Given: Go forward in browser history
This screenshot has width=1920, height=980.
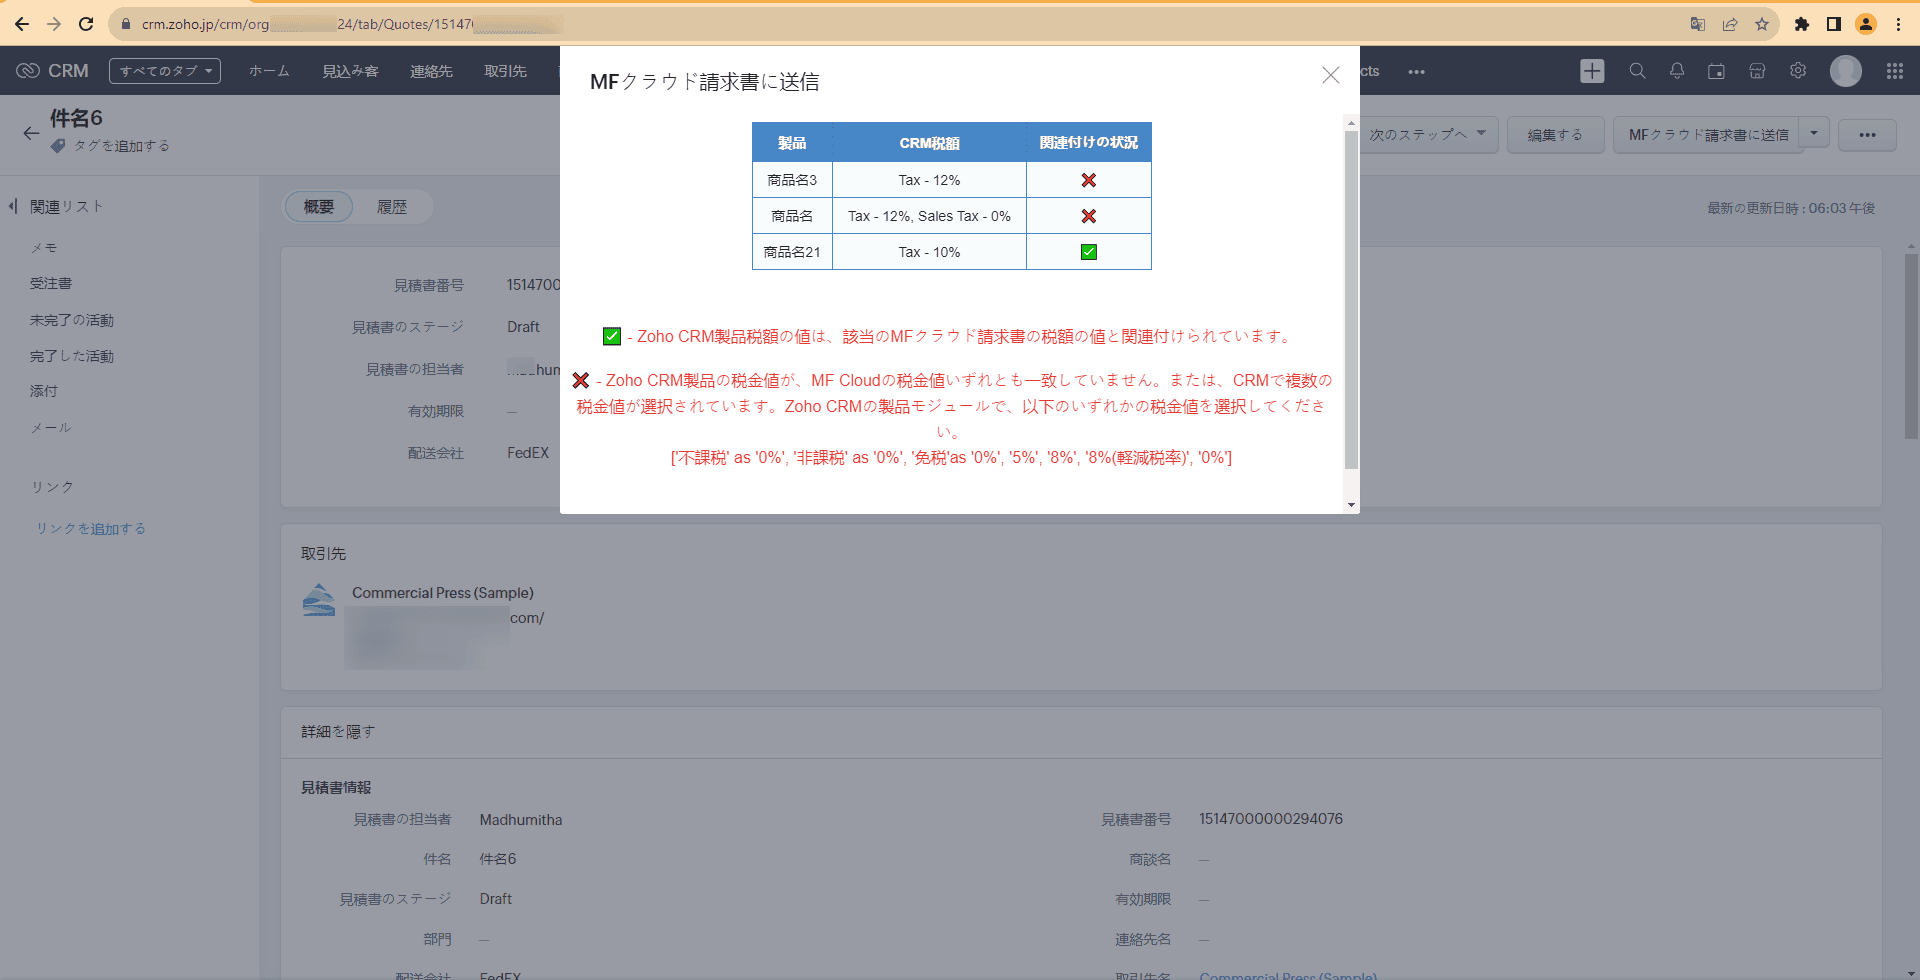Looking at the screenshot, I should (x=54, y=24).
